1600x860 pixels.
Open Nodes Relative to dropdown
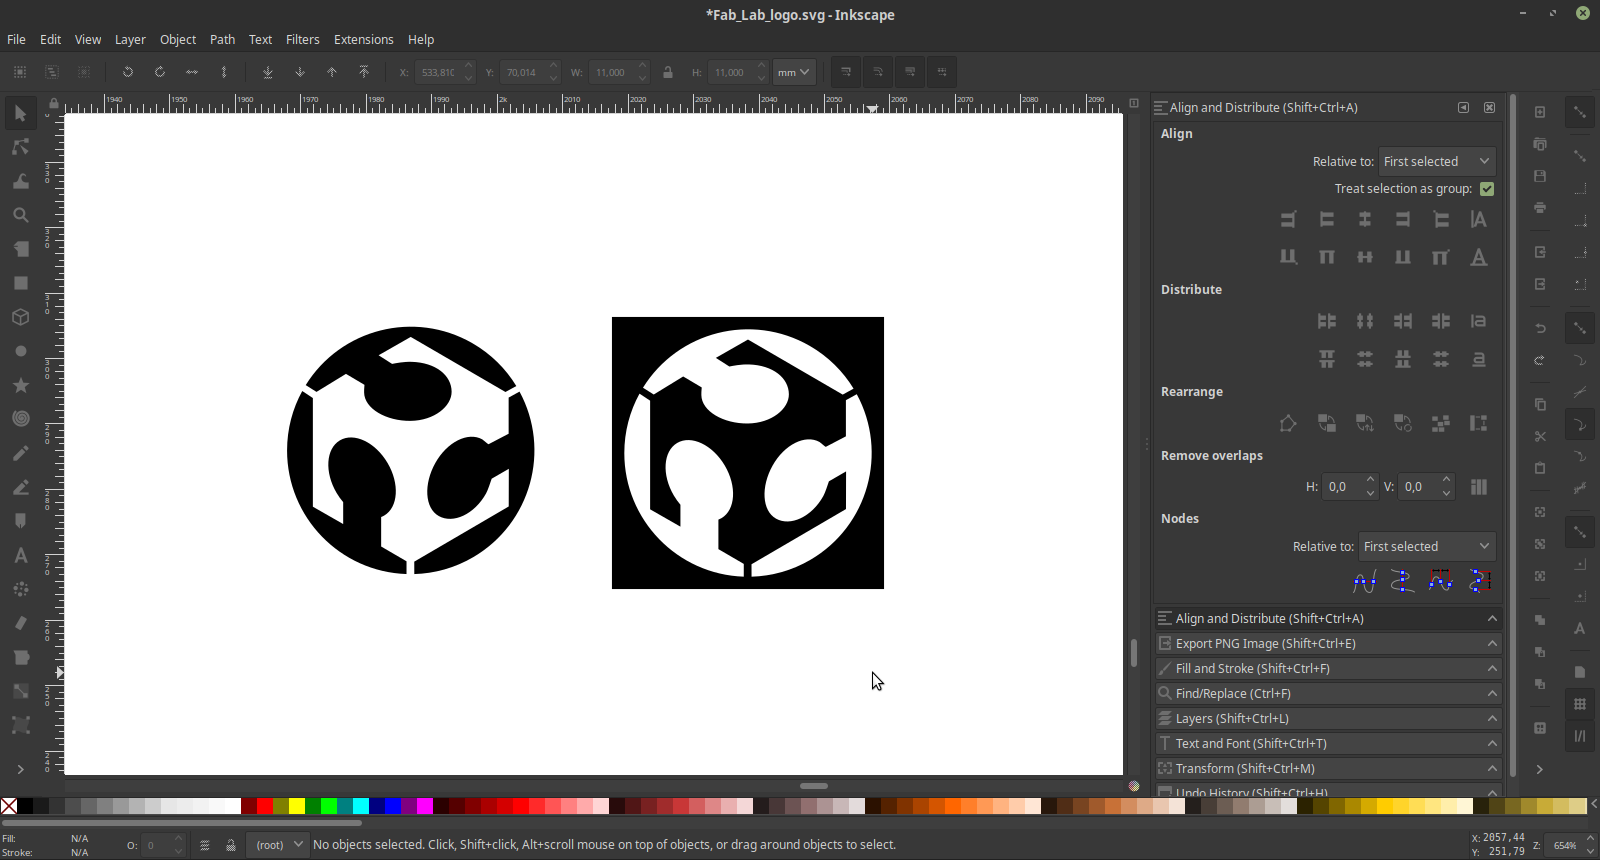[x=1427, y=546]
